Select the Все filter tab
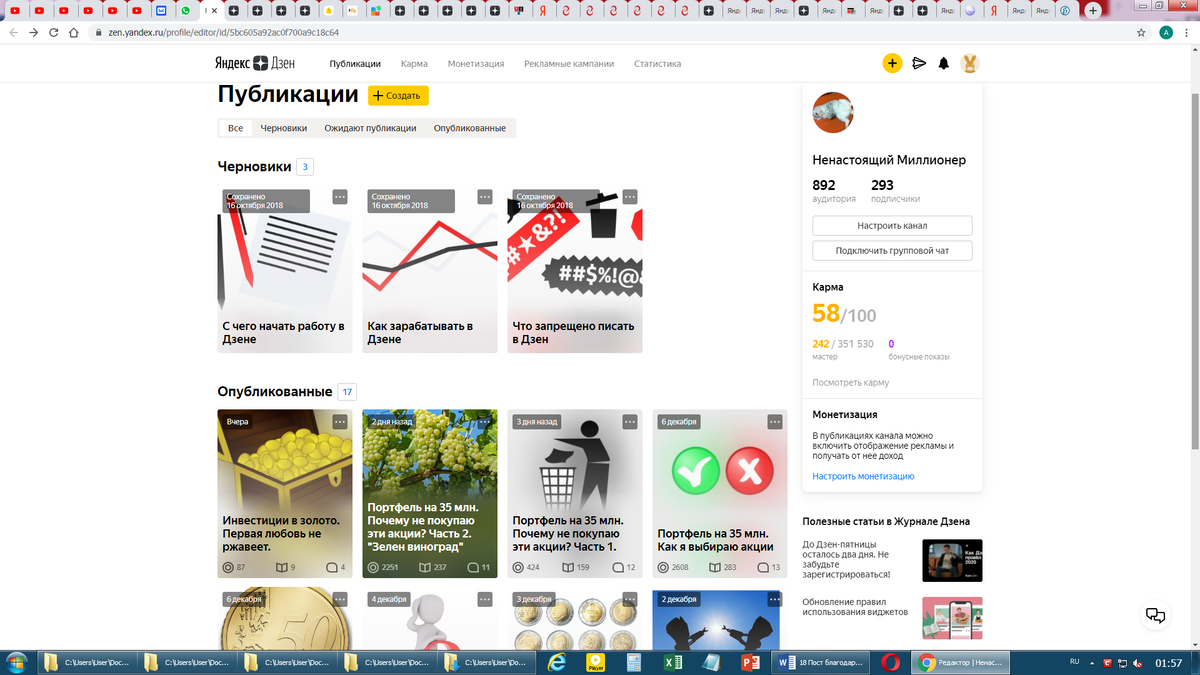 (x=235, y=128)
